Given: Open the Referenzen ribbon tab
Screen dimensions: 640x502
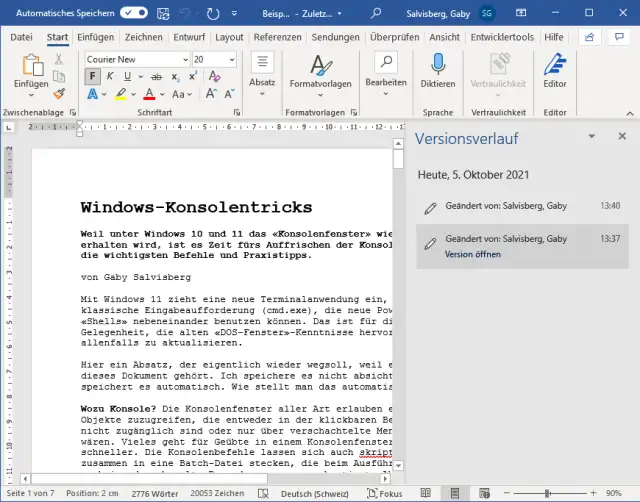Looking at the screenshot, I should coord(277,37).
